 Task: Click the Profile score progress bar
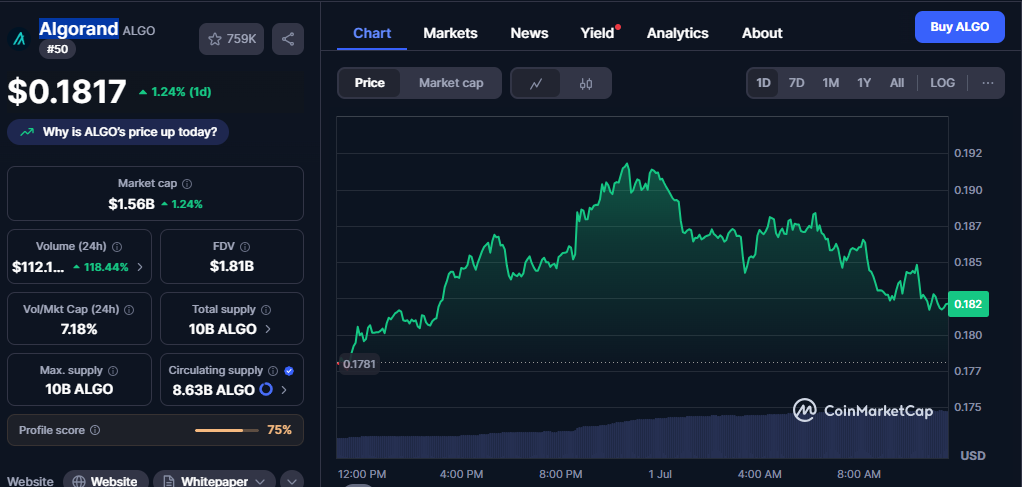[x=227, y=430]
